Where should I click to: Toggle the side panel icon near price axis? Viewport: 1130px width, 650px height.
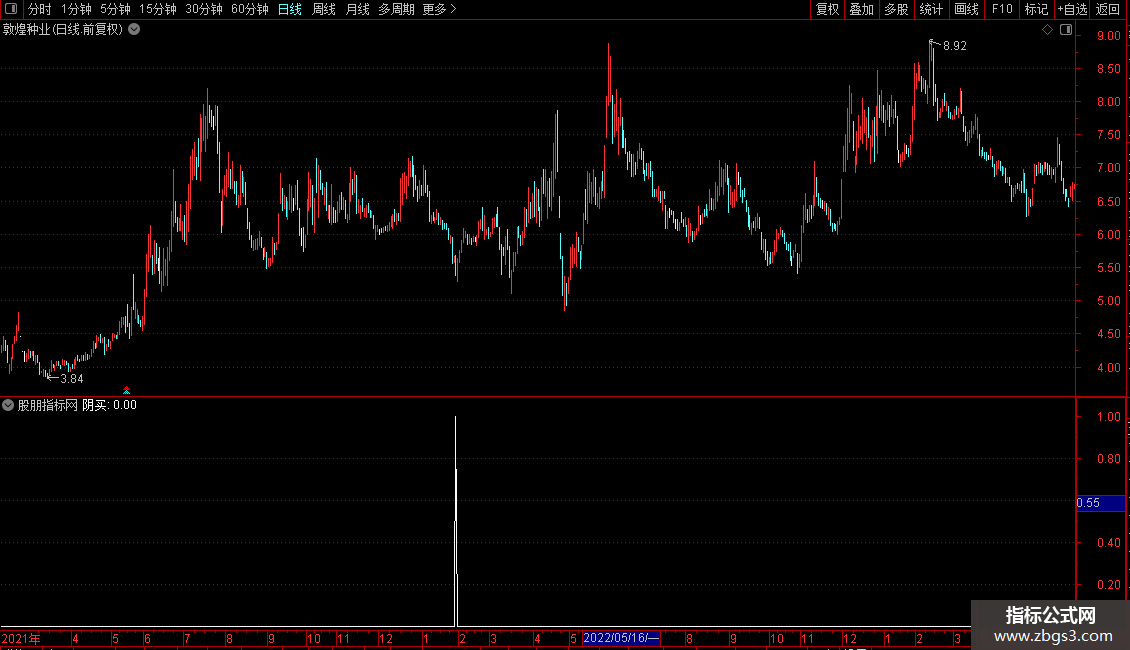pos(1066,30)
